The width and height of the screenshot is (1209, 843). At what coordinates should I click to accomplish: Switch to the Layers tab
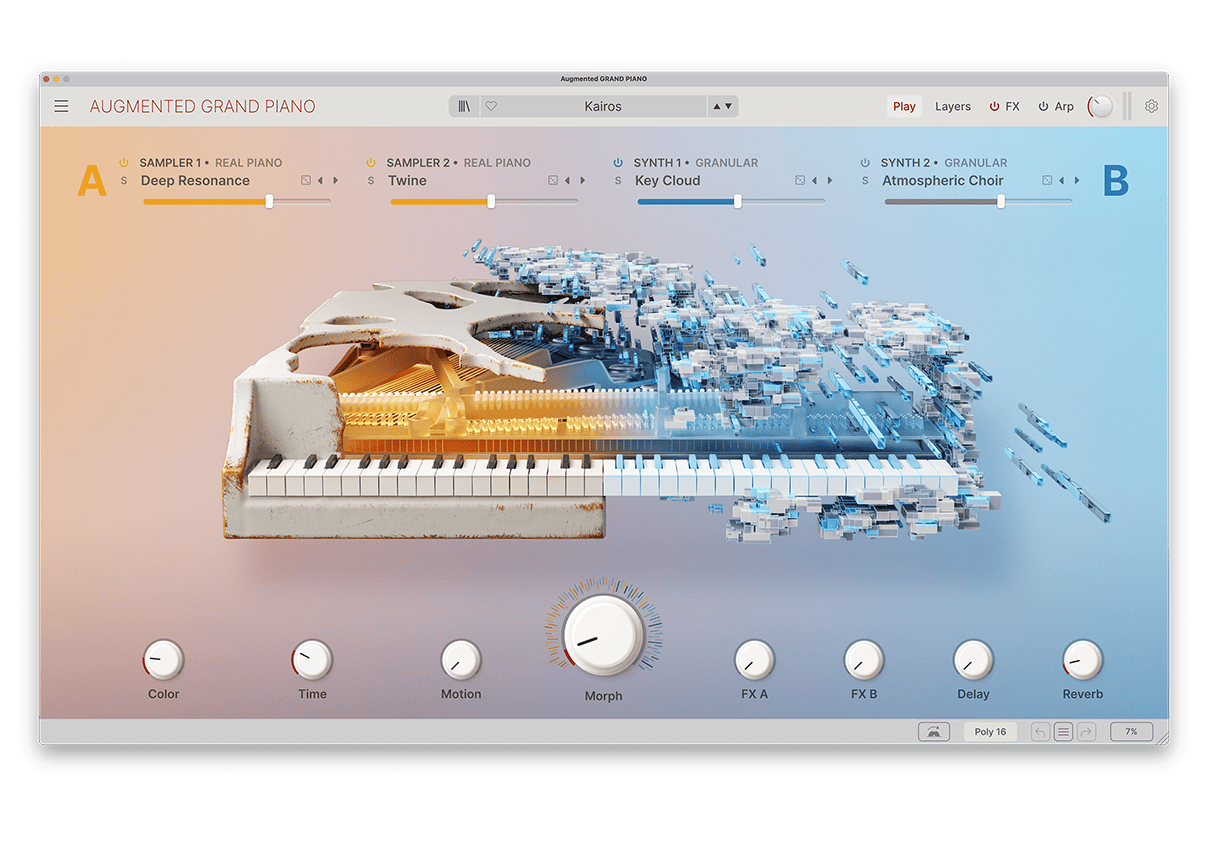click(x=952, y=106)
